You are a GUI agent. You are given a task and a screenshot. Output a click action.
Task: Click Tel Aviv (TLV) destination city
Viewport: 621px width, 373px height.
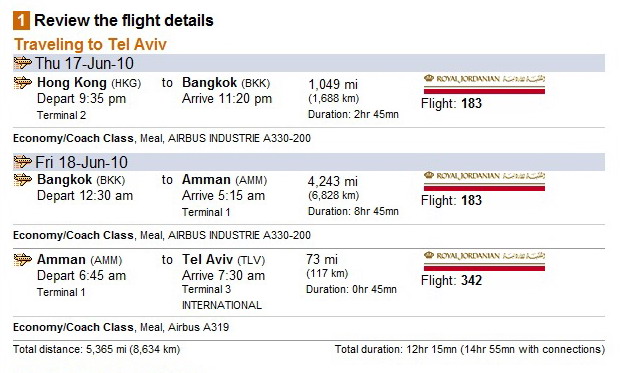pyautogui.click(x=223, y=260)
